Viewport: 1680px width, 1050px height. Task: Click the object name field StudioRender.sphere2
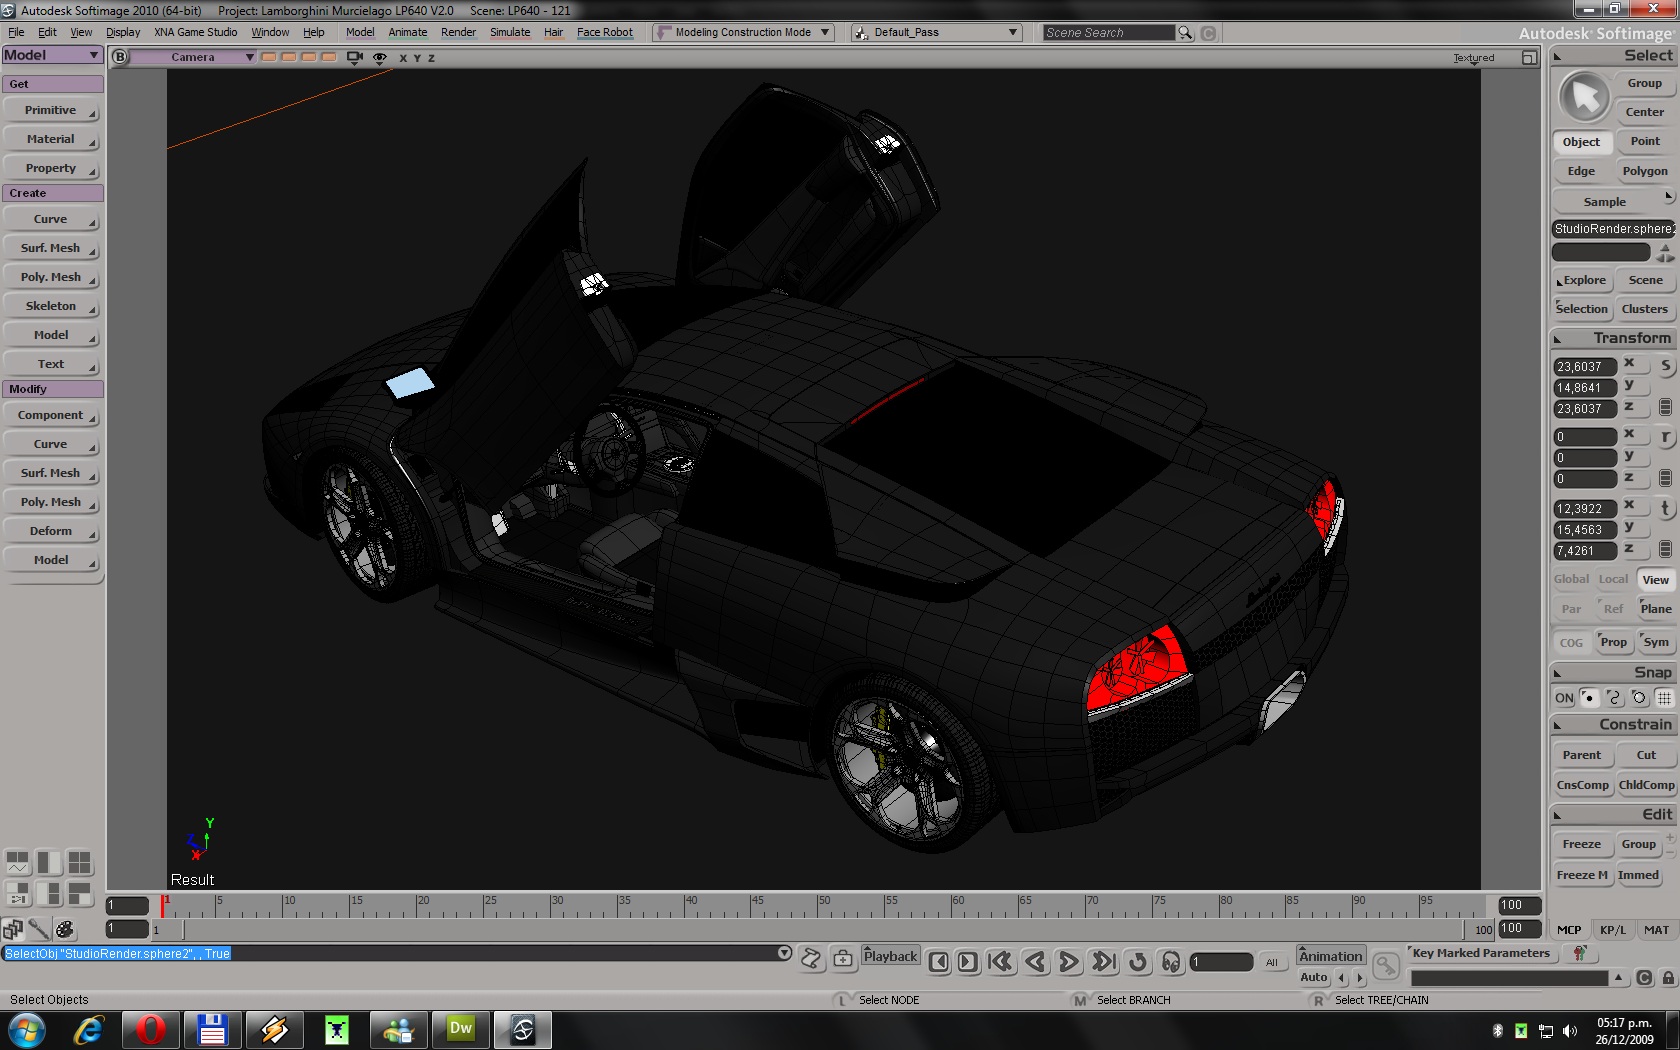point(1613,229)
